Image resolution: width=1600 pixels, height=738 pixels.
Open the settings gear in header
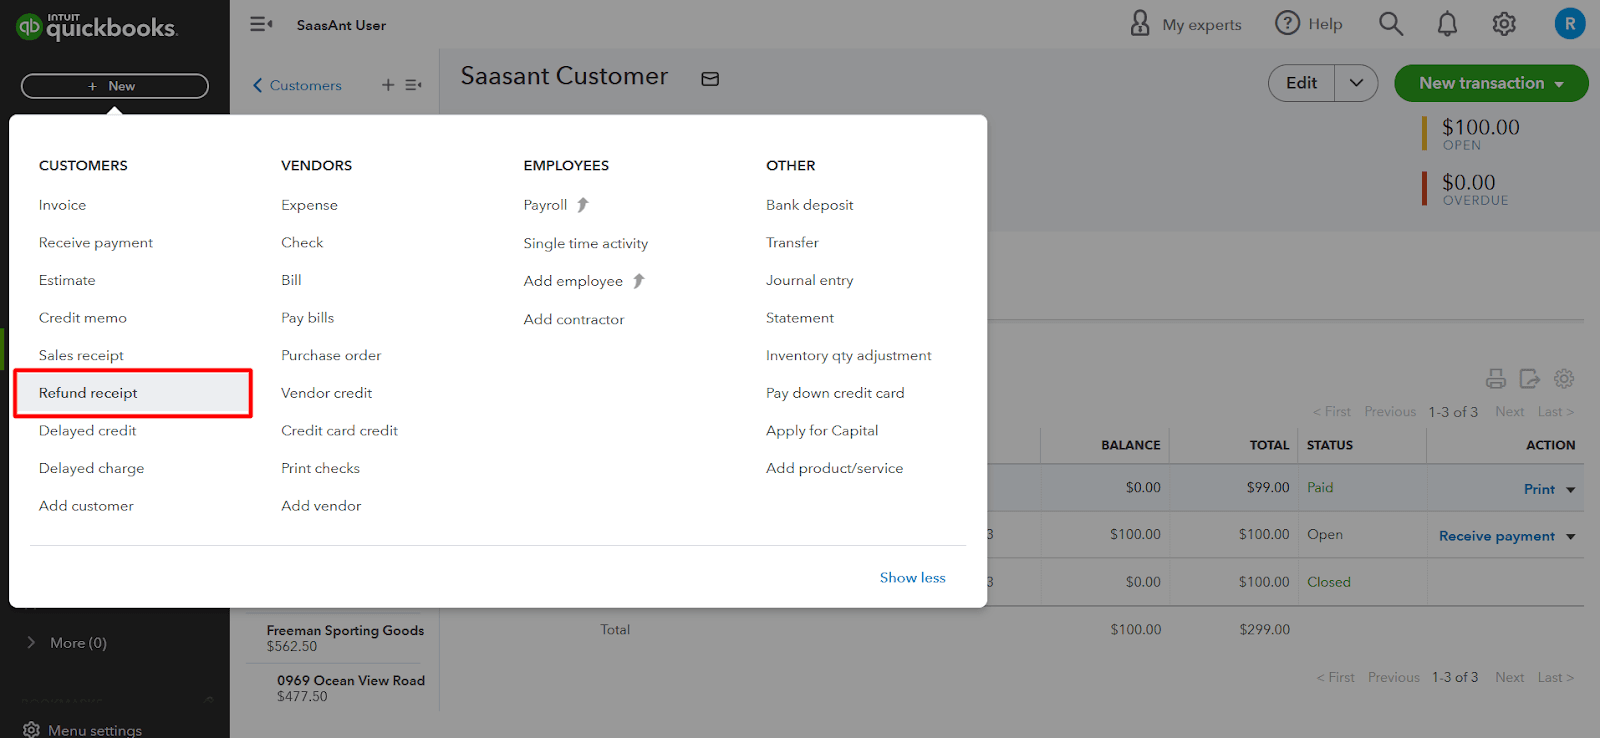[x=1504, y=24]
